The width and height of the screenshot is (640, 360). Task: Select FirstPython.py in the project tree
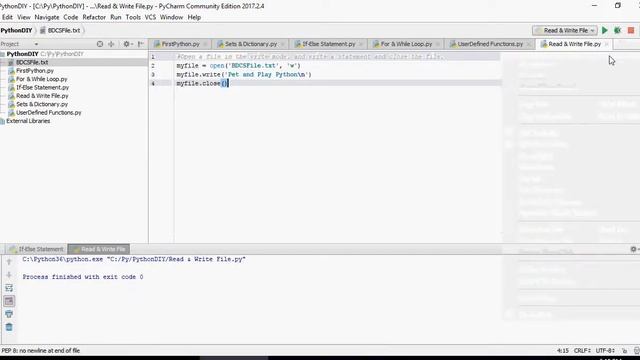pyautogui.click(x=35, y=71)
